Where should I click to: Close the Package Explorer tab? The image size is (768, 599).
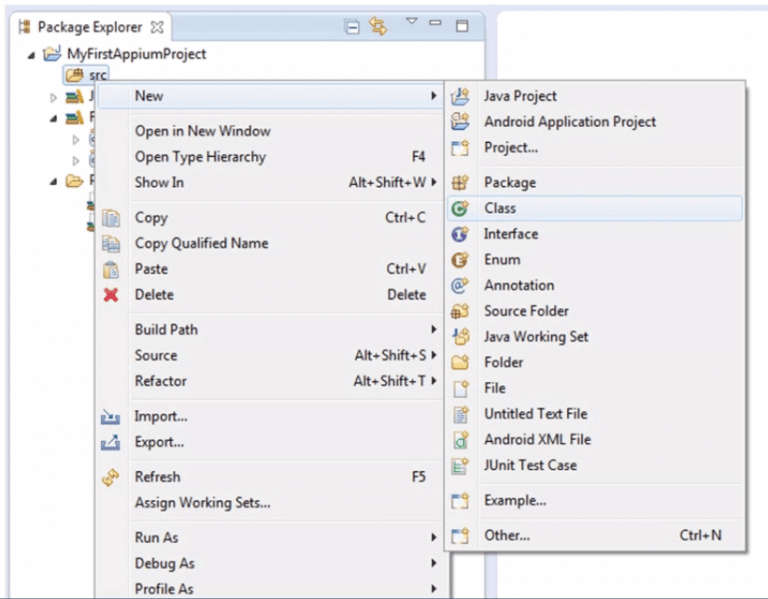(156, 27)
